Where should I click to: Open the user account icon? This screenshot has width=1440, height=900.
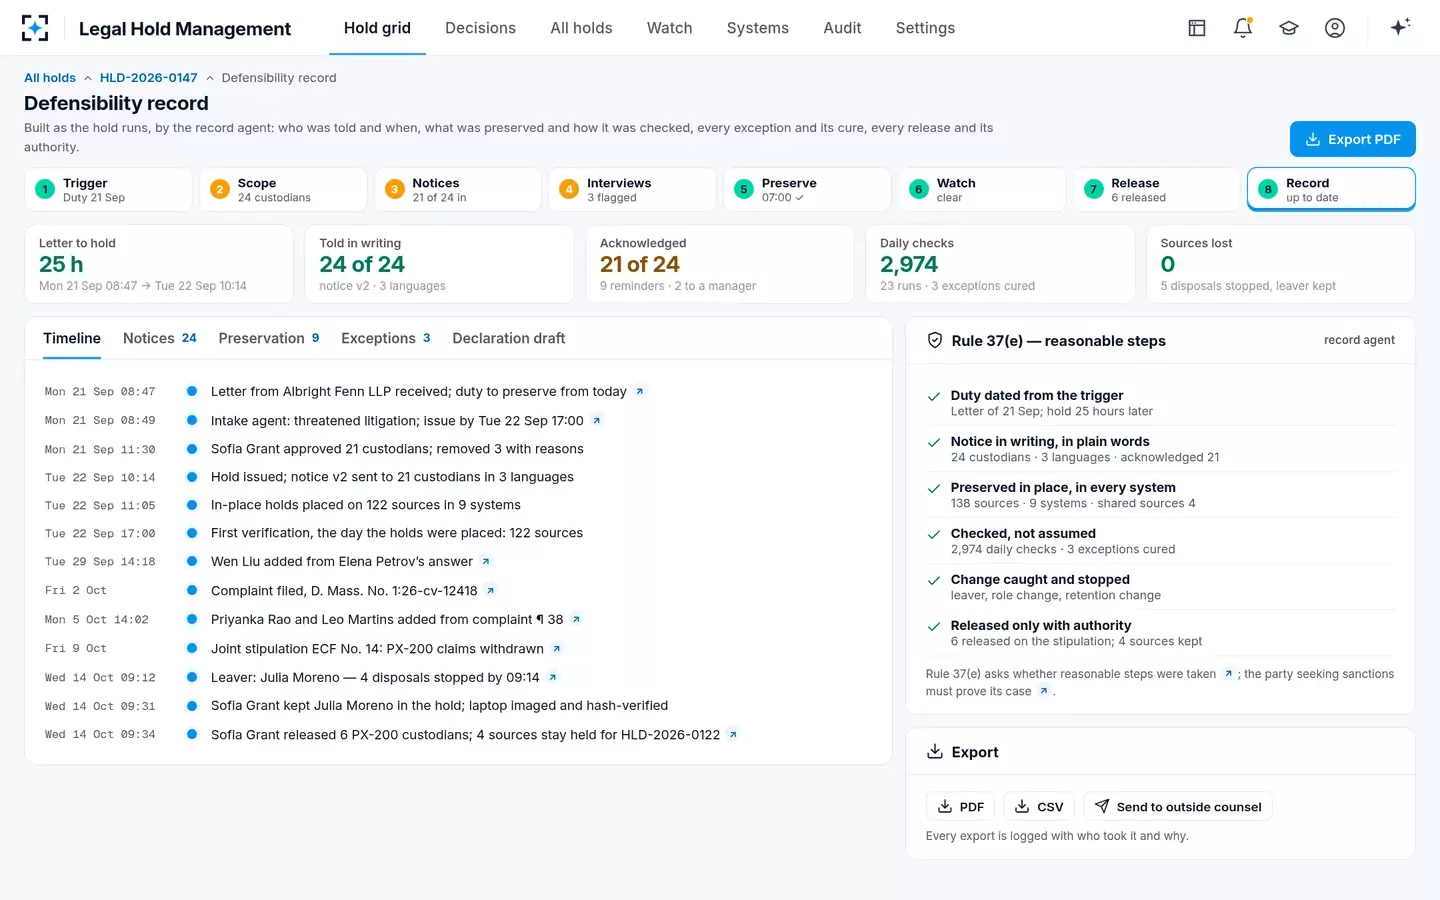(1335, 28)
